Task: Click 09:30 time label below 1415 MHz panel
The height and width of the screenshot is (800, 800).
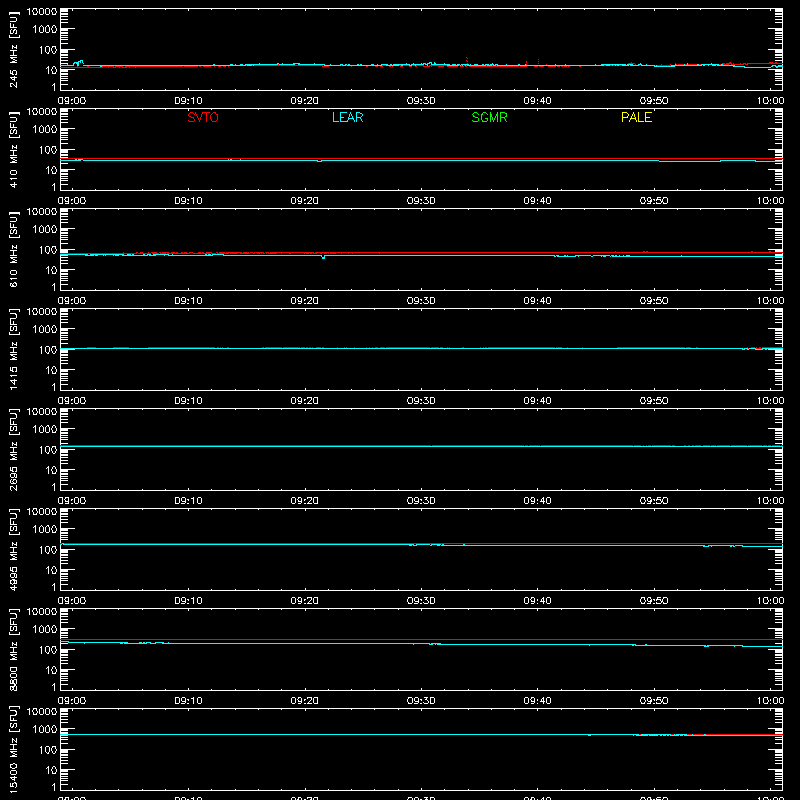Action: [421, 401]
